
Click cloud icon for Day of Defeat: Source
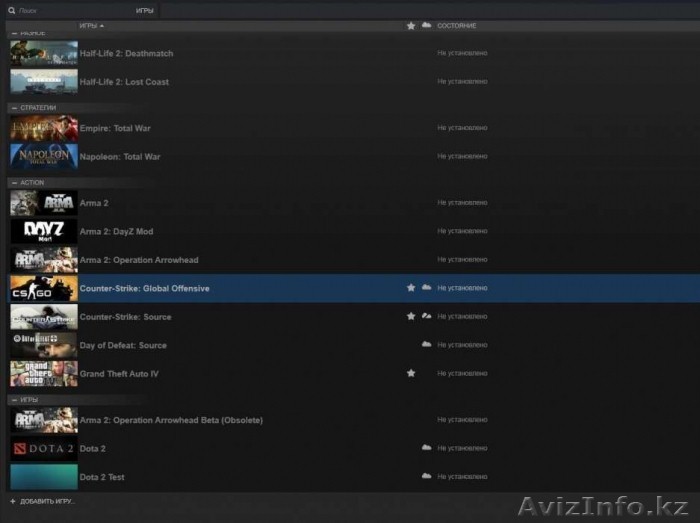426,344
